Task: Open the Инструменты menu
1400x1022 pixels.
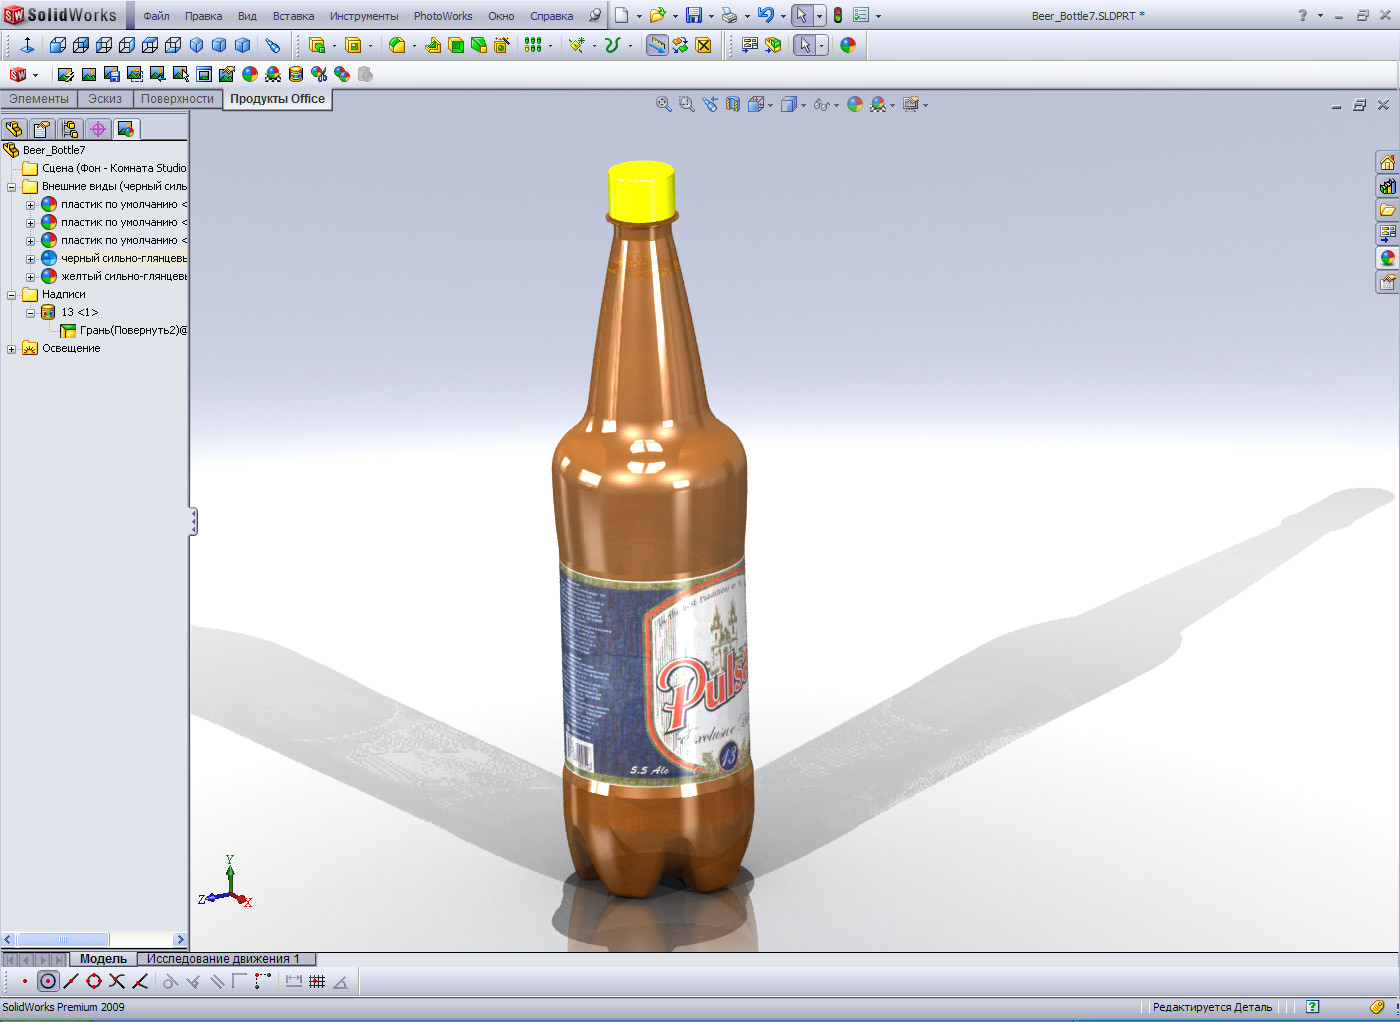Action: (x=364, y=16)
